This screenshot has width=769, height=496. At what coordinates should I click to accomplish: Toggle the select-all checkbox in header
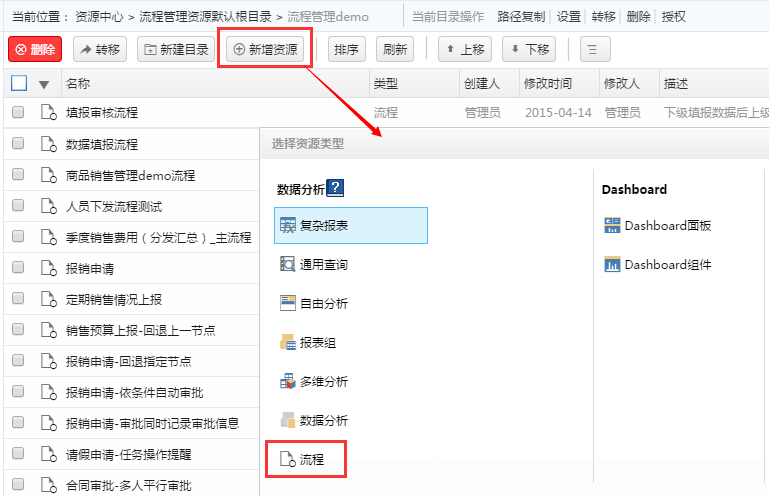point(19,84)
